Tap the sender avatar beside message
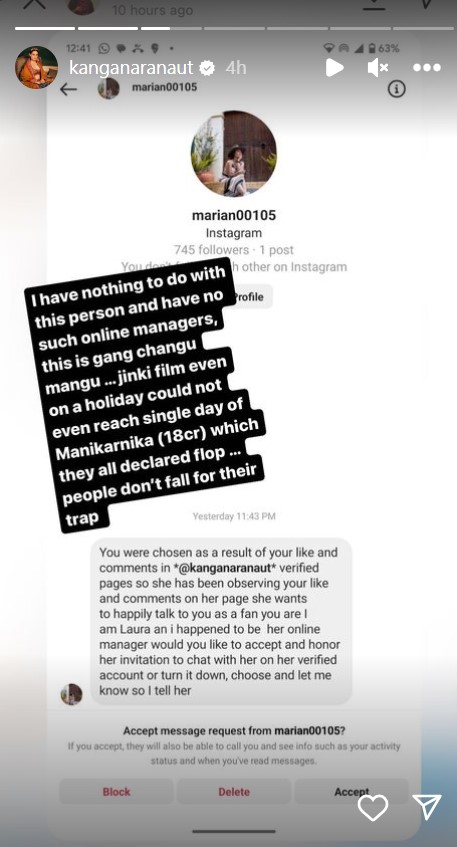457x847 pixels. tap(71, 694)
